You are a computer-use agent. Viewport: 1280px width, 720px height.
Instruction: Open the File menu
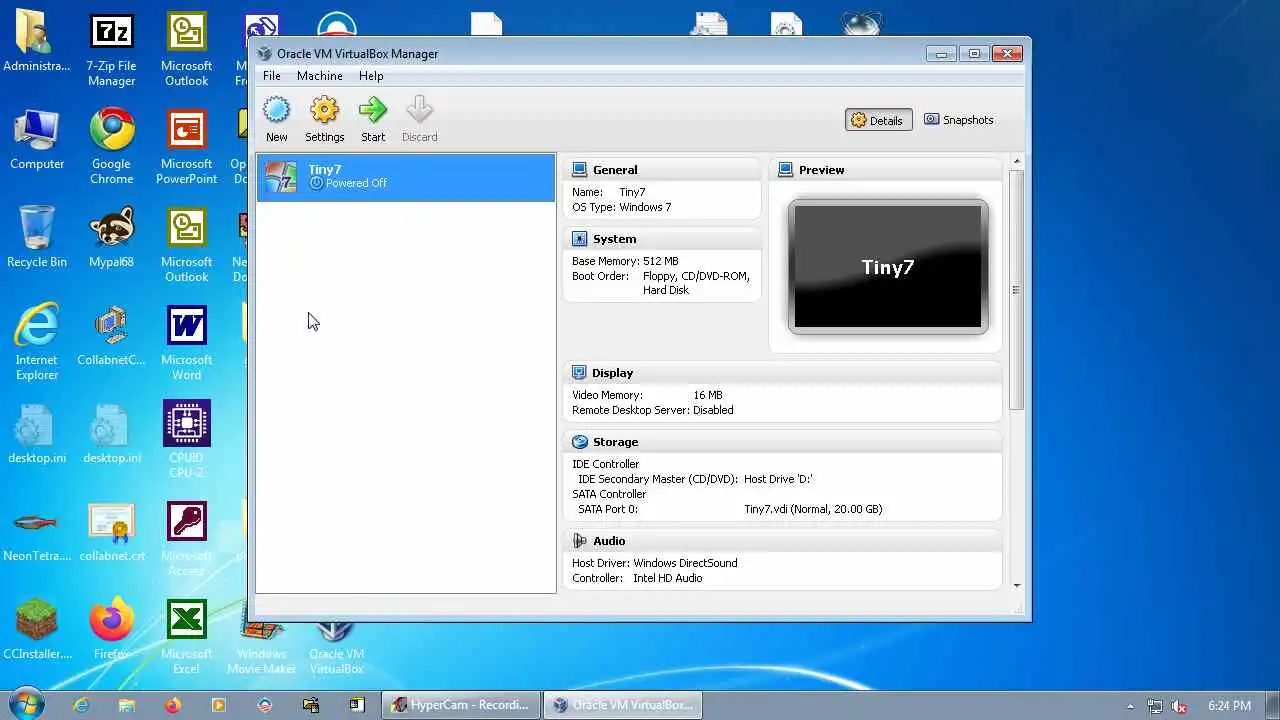click(x=271, y=76)
